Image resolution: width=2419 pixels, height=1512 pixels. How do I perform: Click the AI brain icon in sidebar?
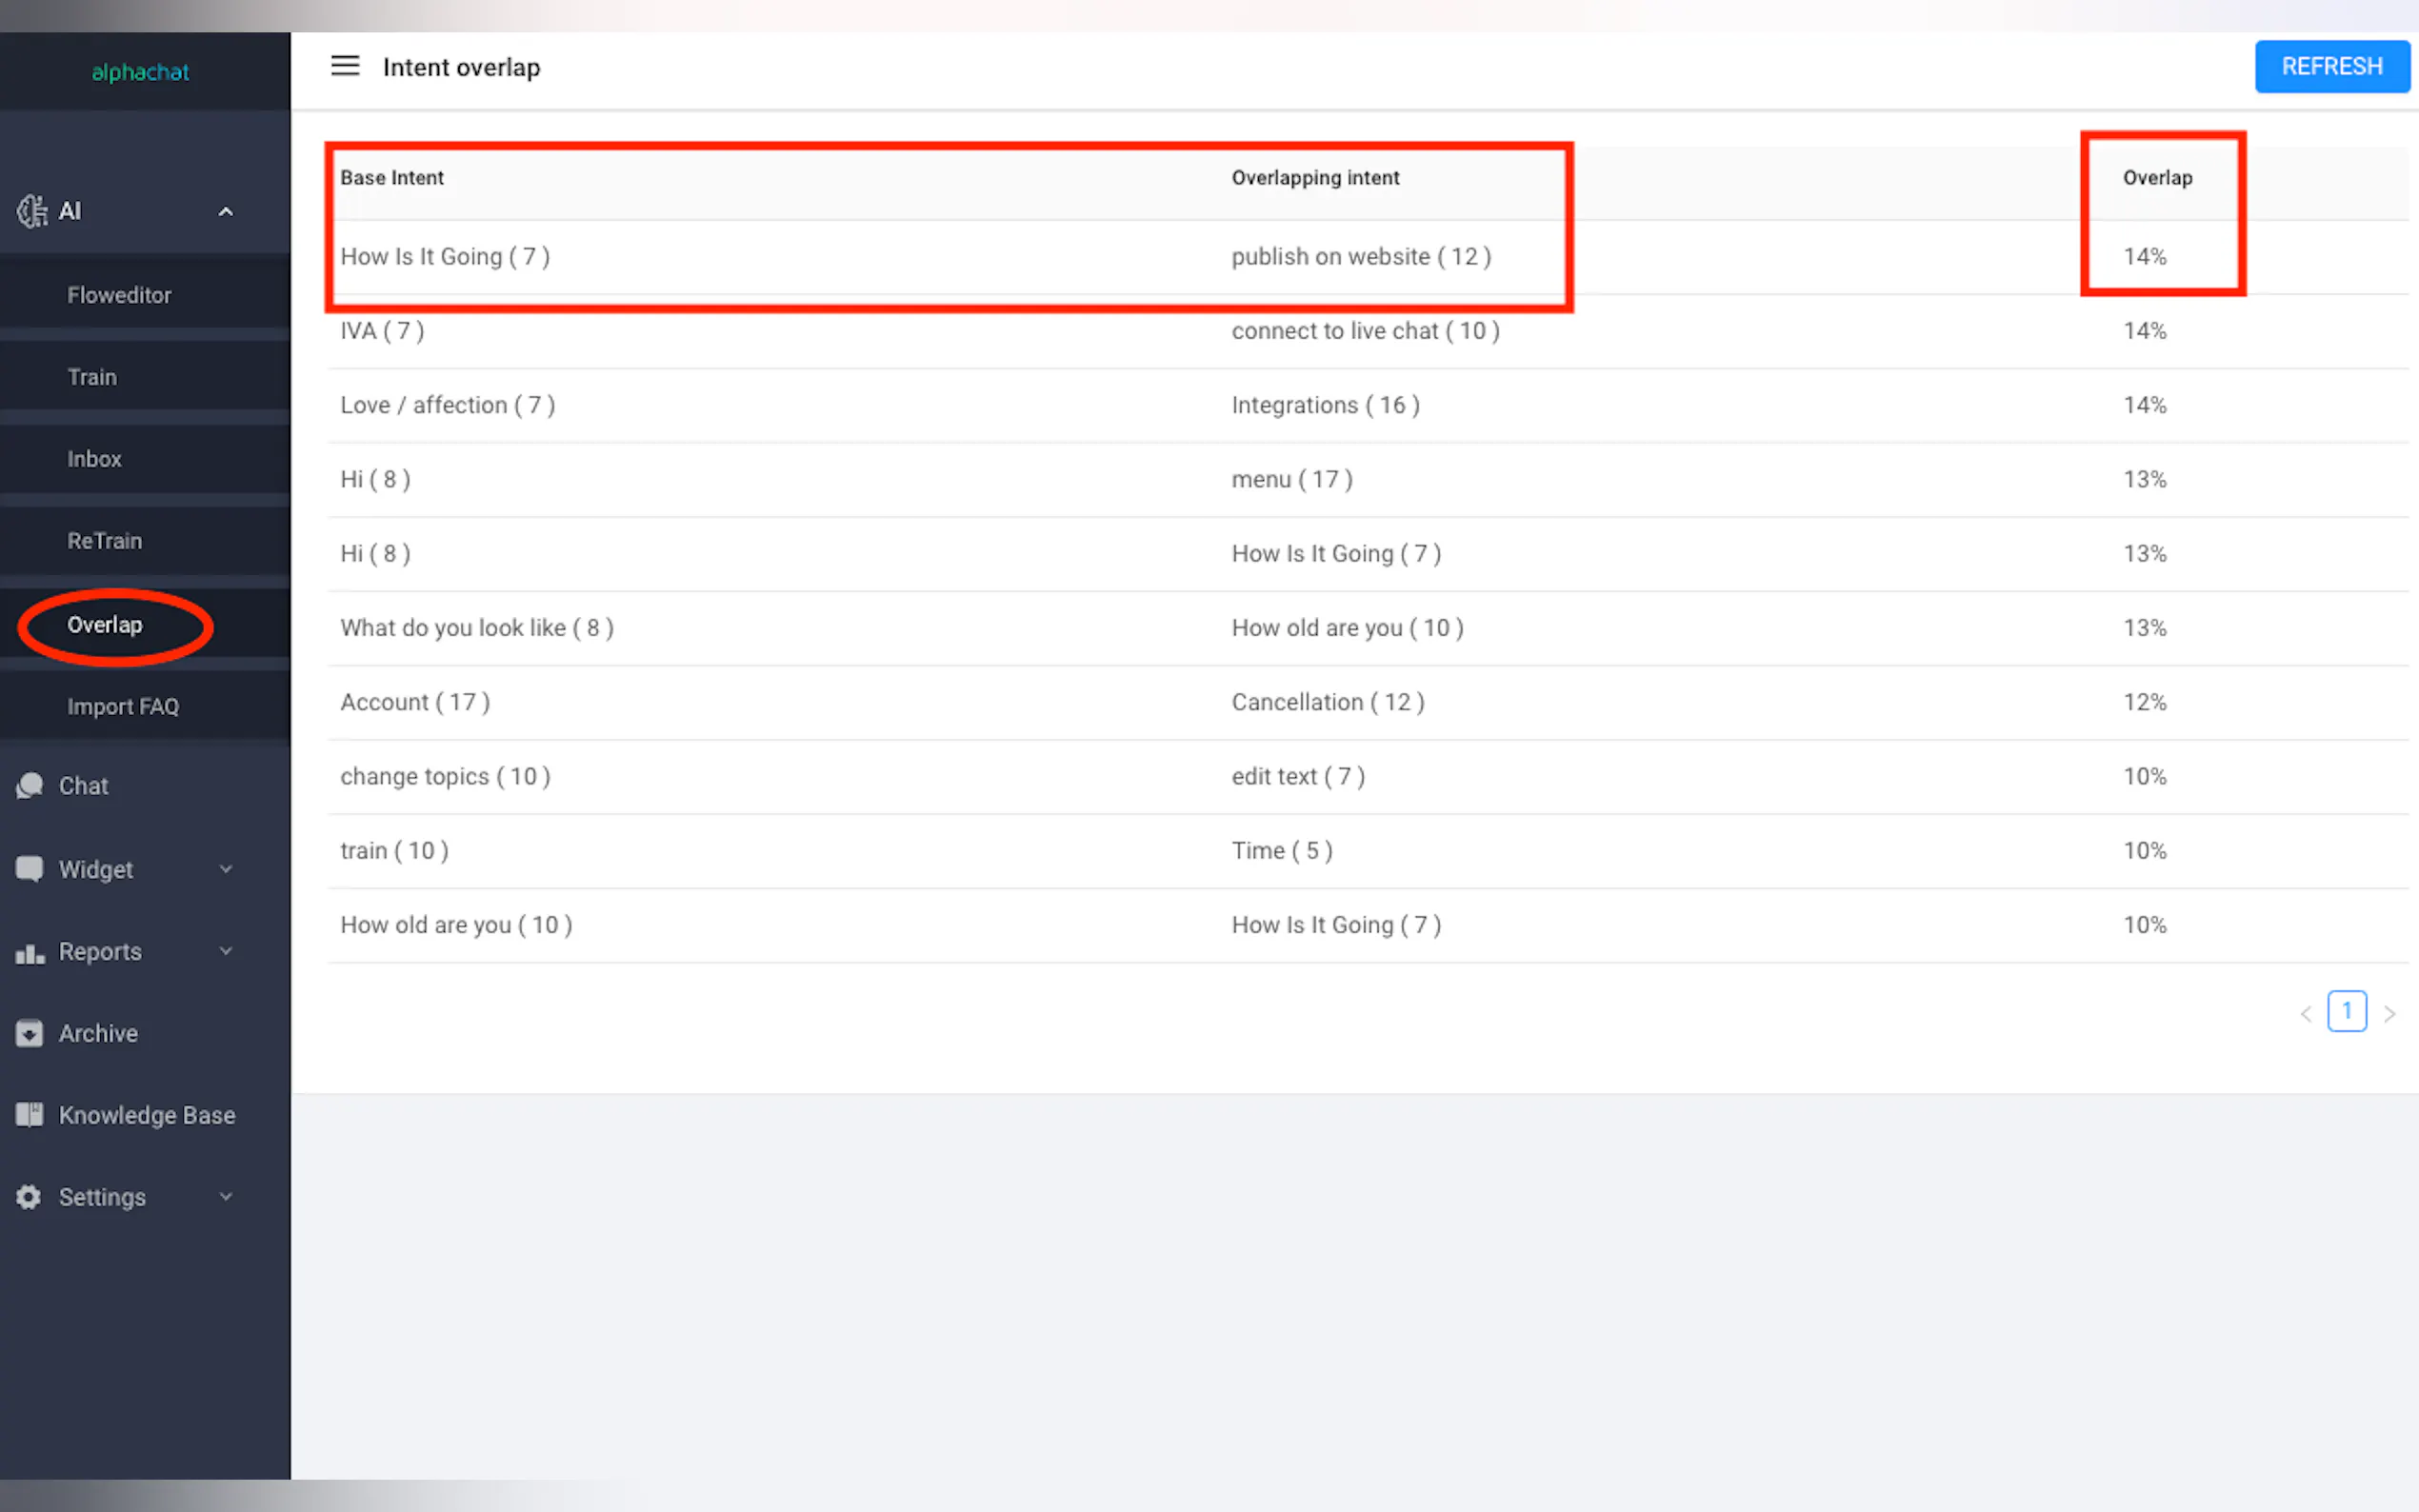31,211
